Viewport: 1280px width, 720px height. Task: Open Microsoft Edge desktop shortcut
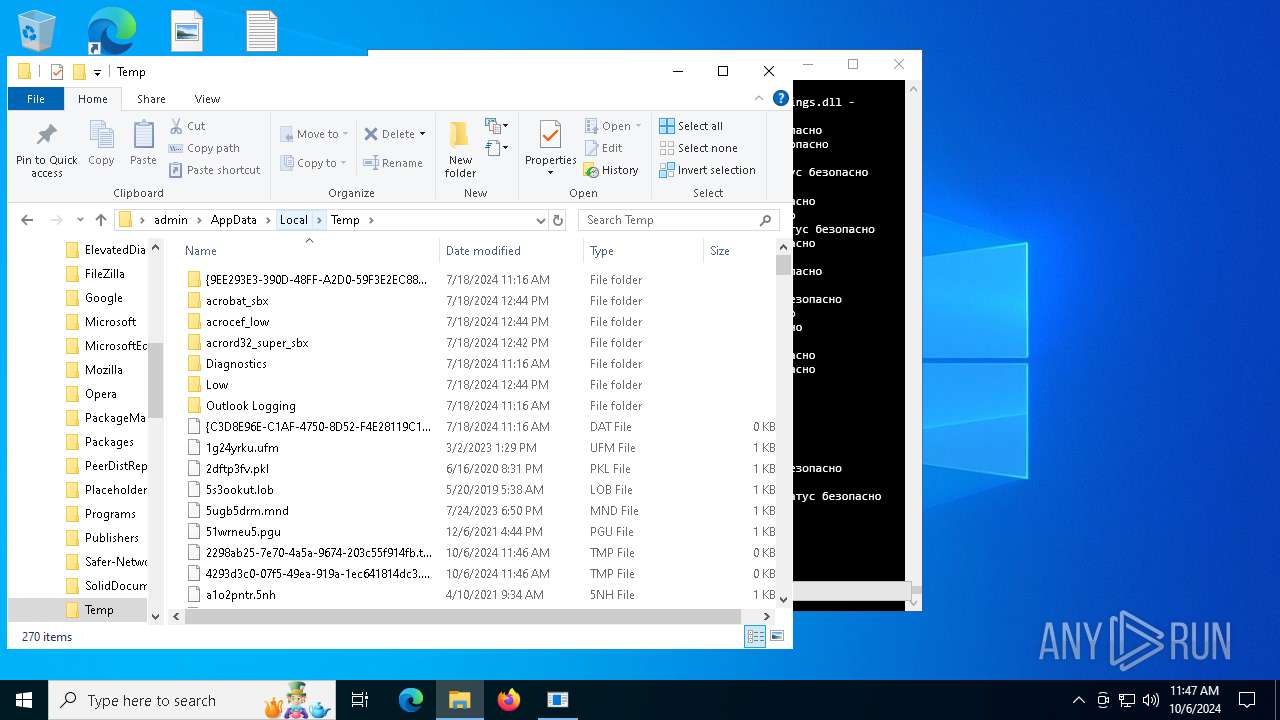coord(111,31)
